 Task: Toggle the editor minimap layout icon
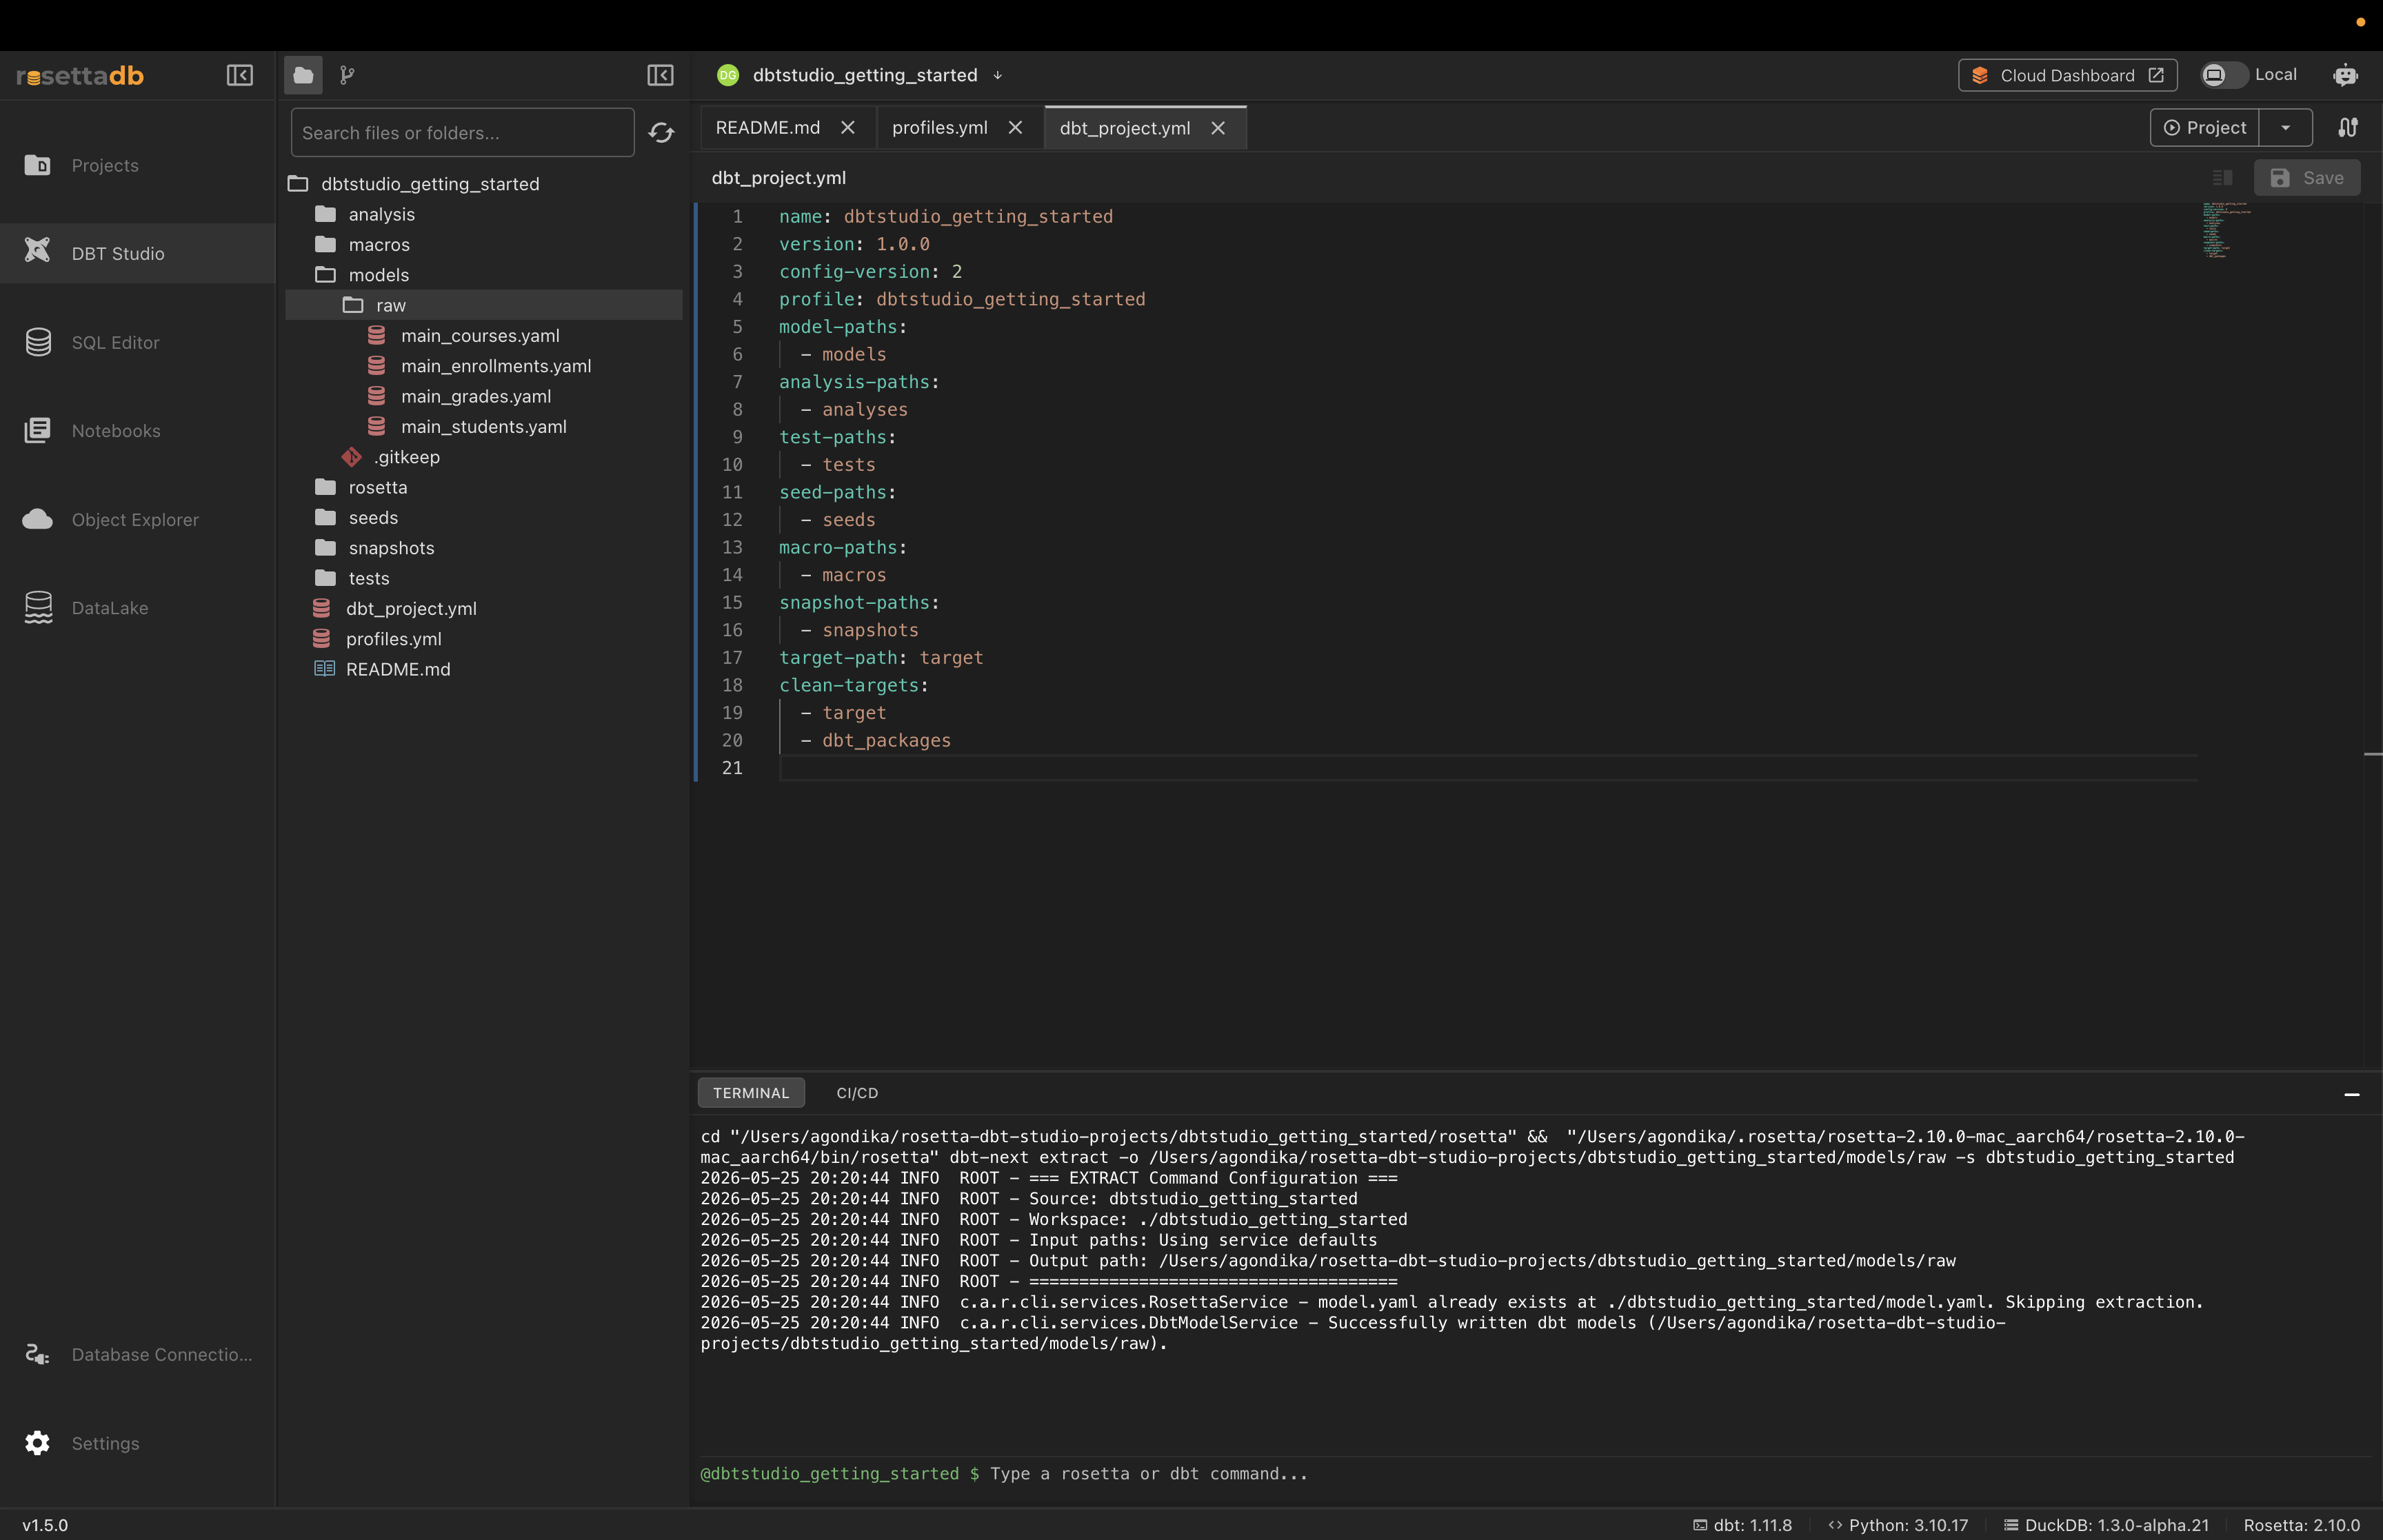2222,178
